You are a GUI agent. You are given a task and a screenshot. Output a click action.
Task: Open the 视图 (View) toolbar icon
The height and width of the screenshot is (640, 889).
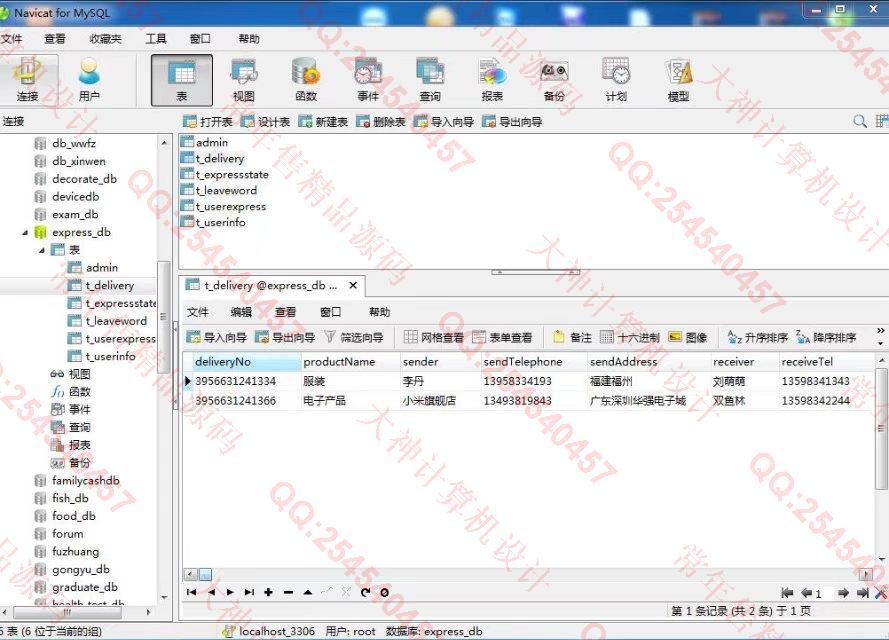244,80
